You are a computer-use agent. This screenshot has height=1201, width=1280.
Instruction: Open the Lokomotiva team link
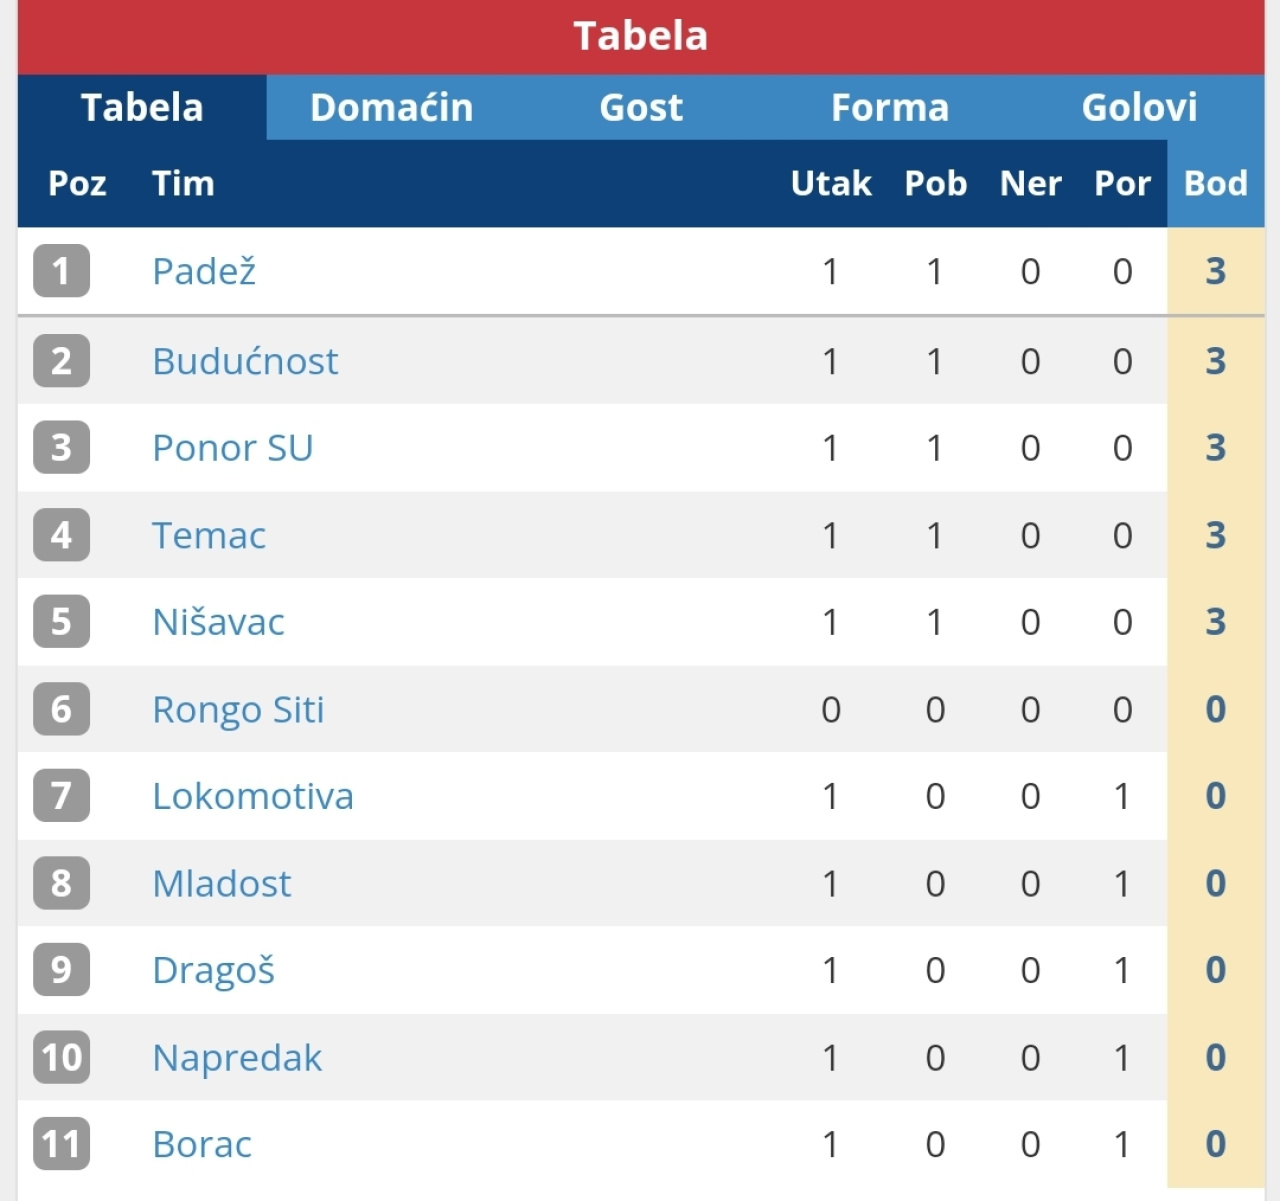(253, 796)
